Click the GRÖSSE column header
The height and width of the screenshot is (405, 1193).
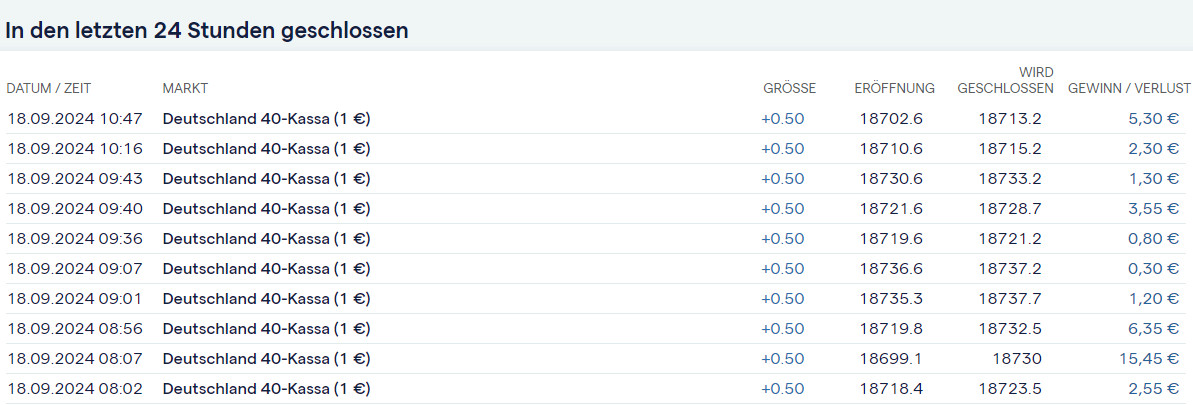(x=789, y=88)
